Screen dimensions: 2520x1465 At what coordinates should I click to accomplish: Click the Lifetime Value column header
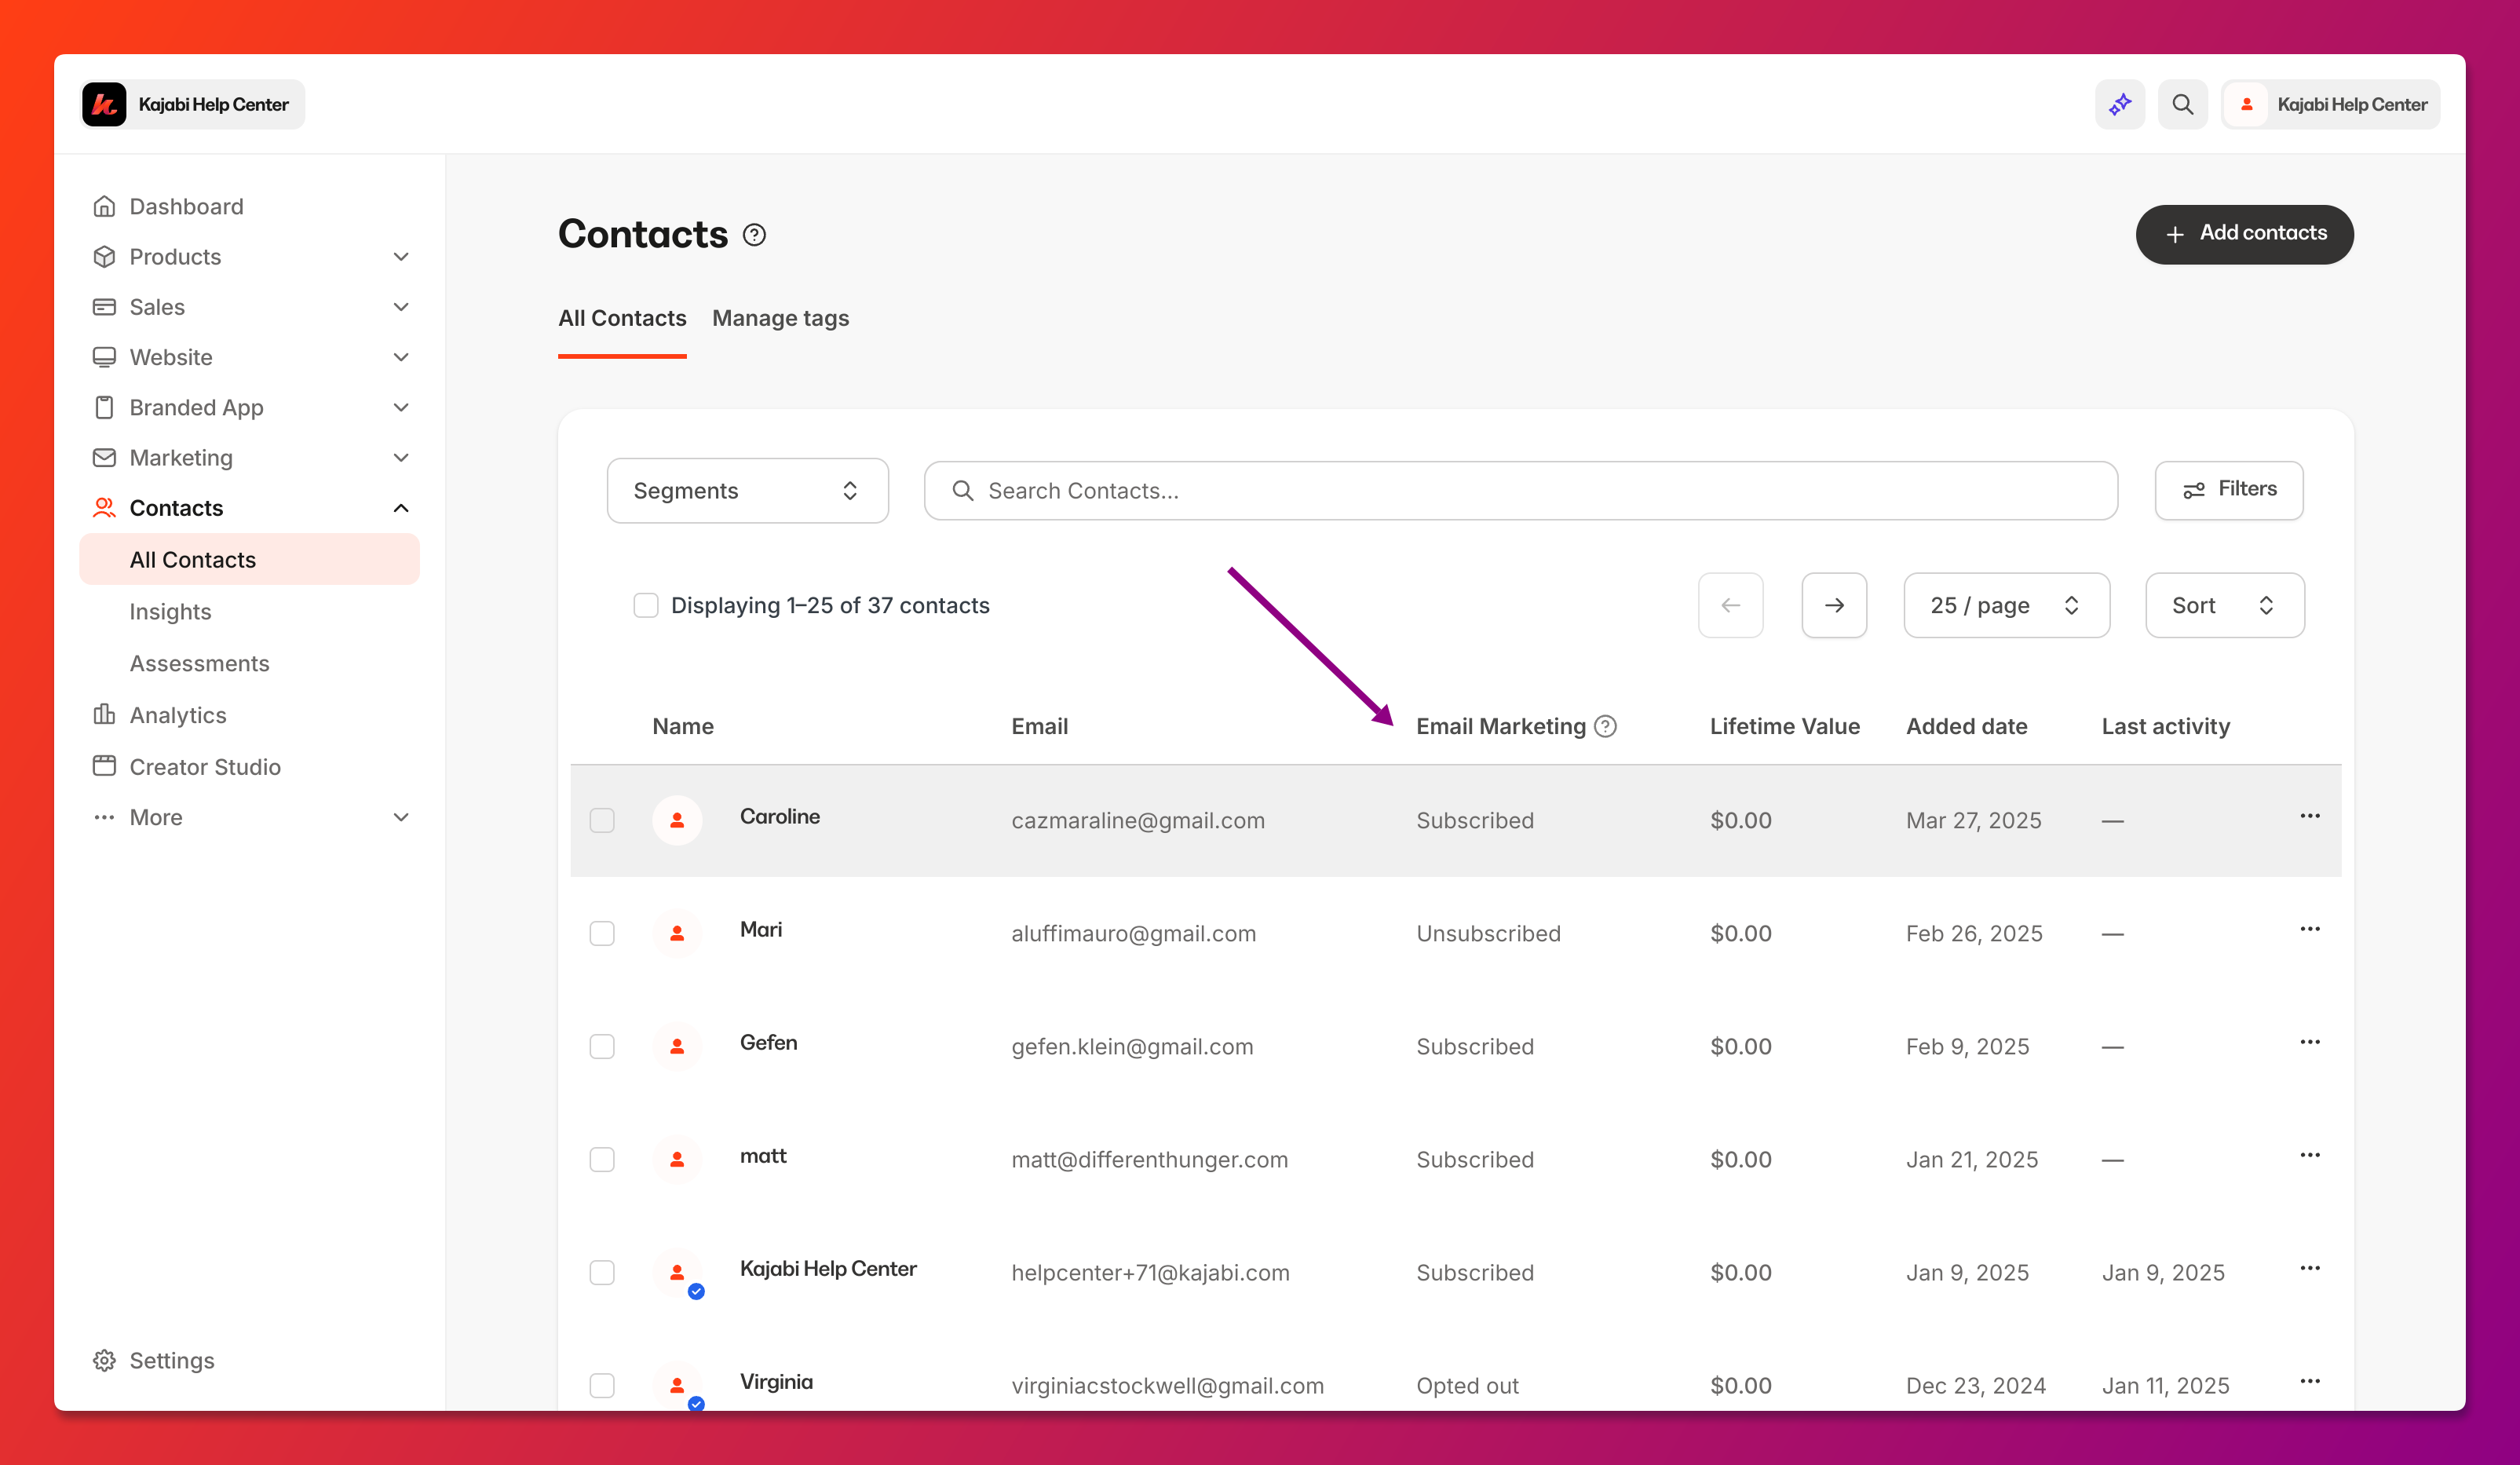[x=1784, y=726]
